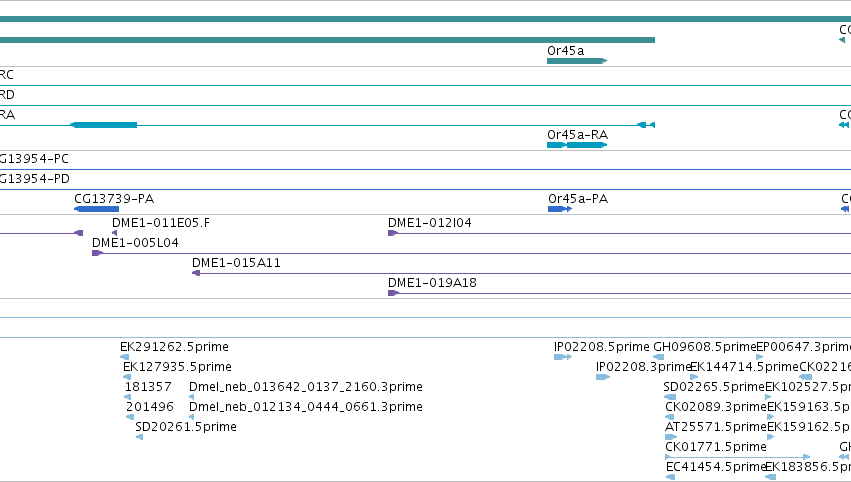Viewport: 851px width, 482px height.
Task: Open the CG13739-PA label
Action: click(114, 199)
